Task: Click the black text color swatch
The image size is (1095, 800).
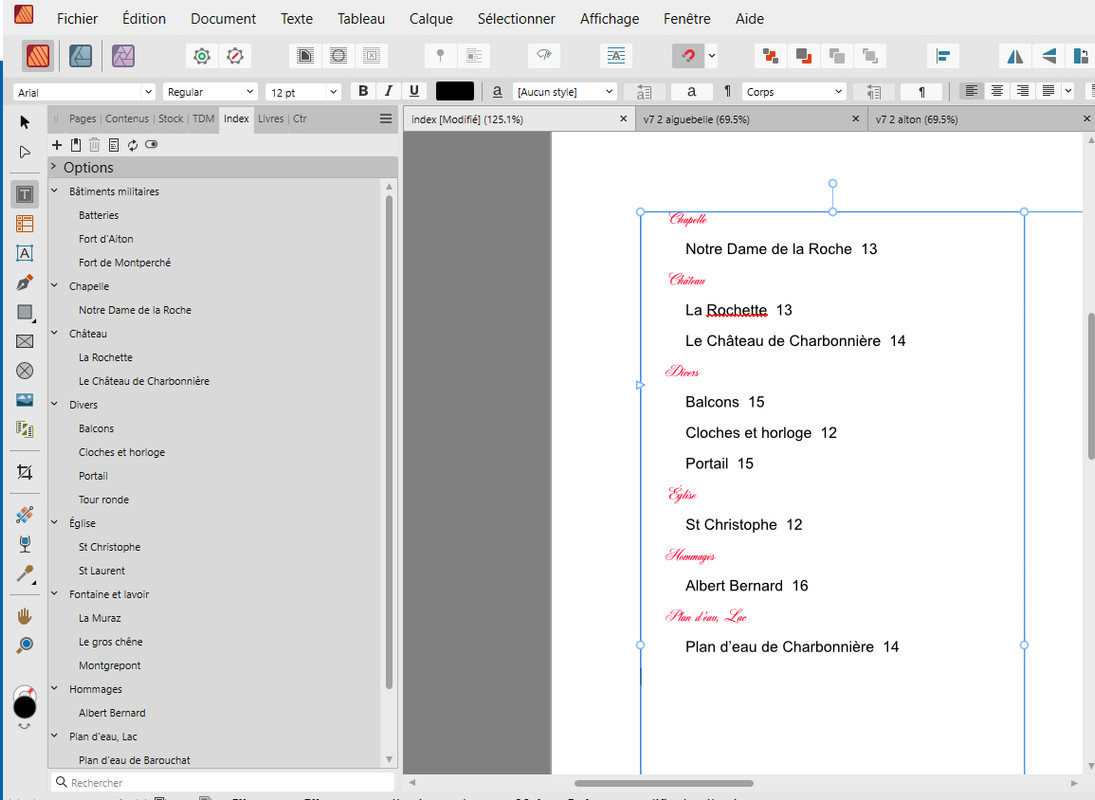Action: [x=455, y=91]
